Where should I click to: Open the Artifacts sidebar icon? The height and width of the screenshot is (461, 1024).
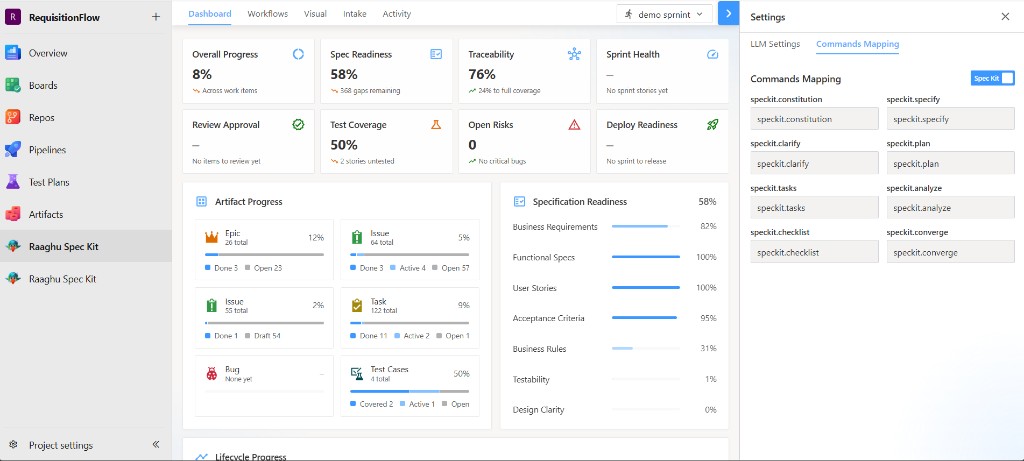[x=13, y=214]
